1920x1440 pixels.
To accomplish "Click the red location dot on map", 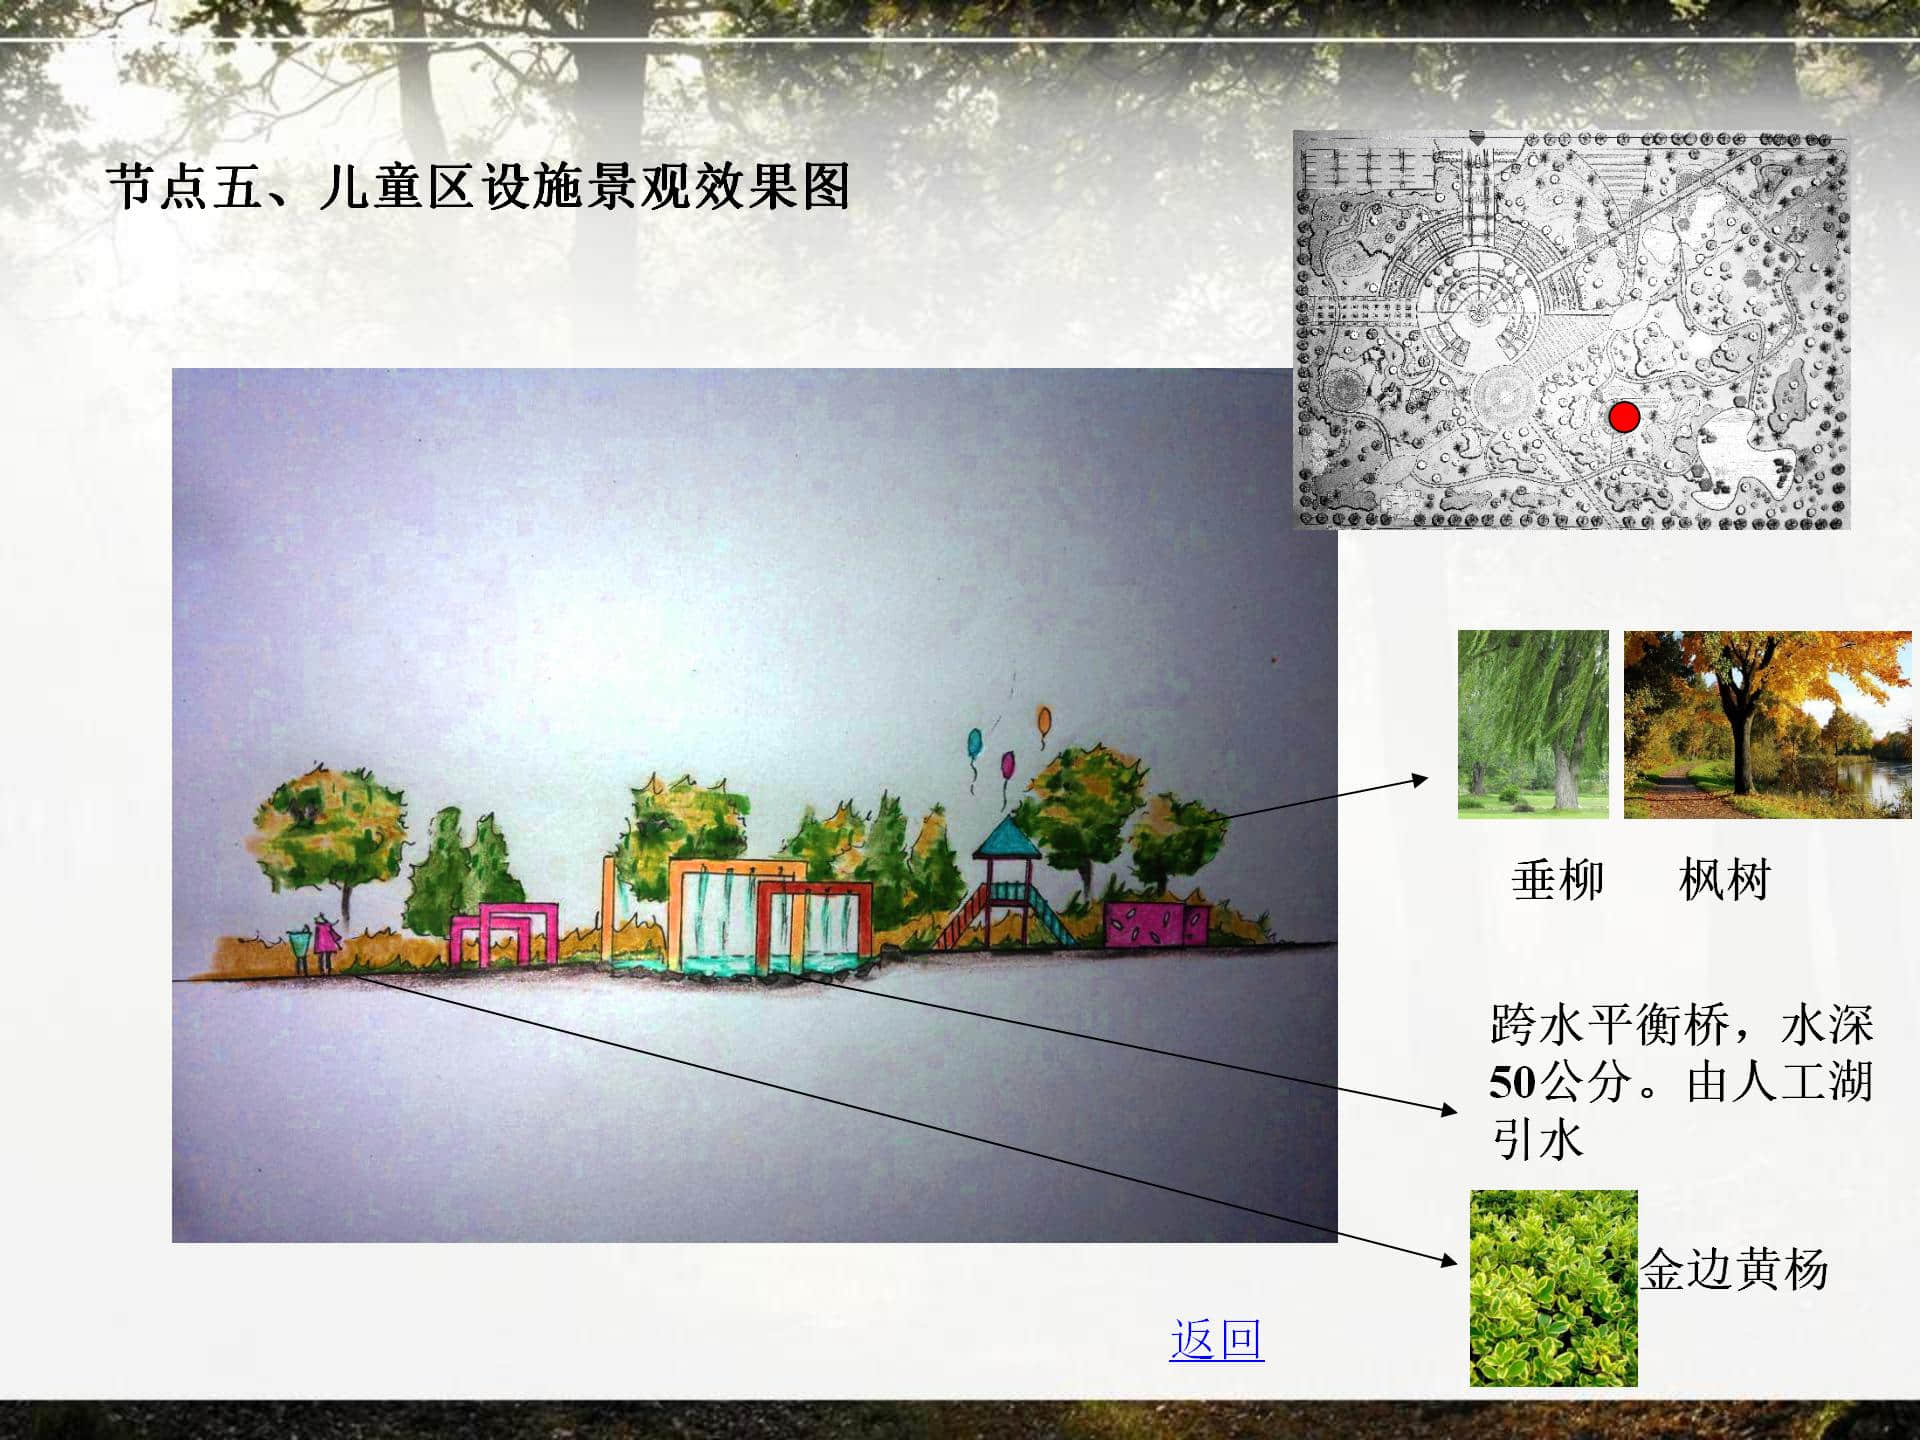I will pos(1625,417).
